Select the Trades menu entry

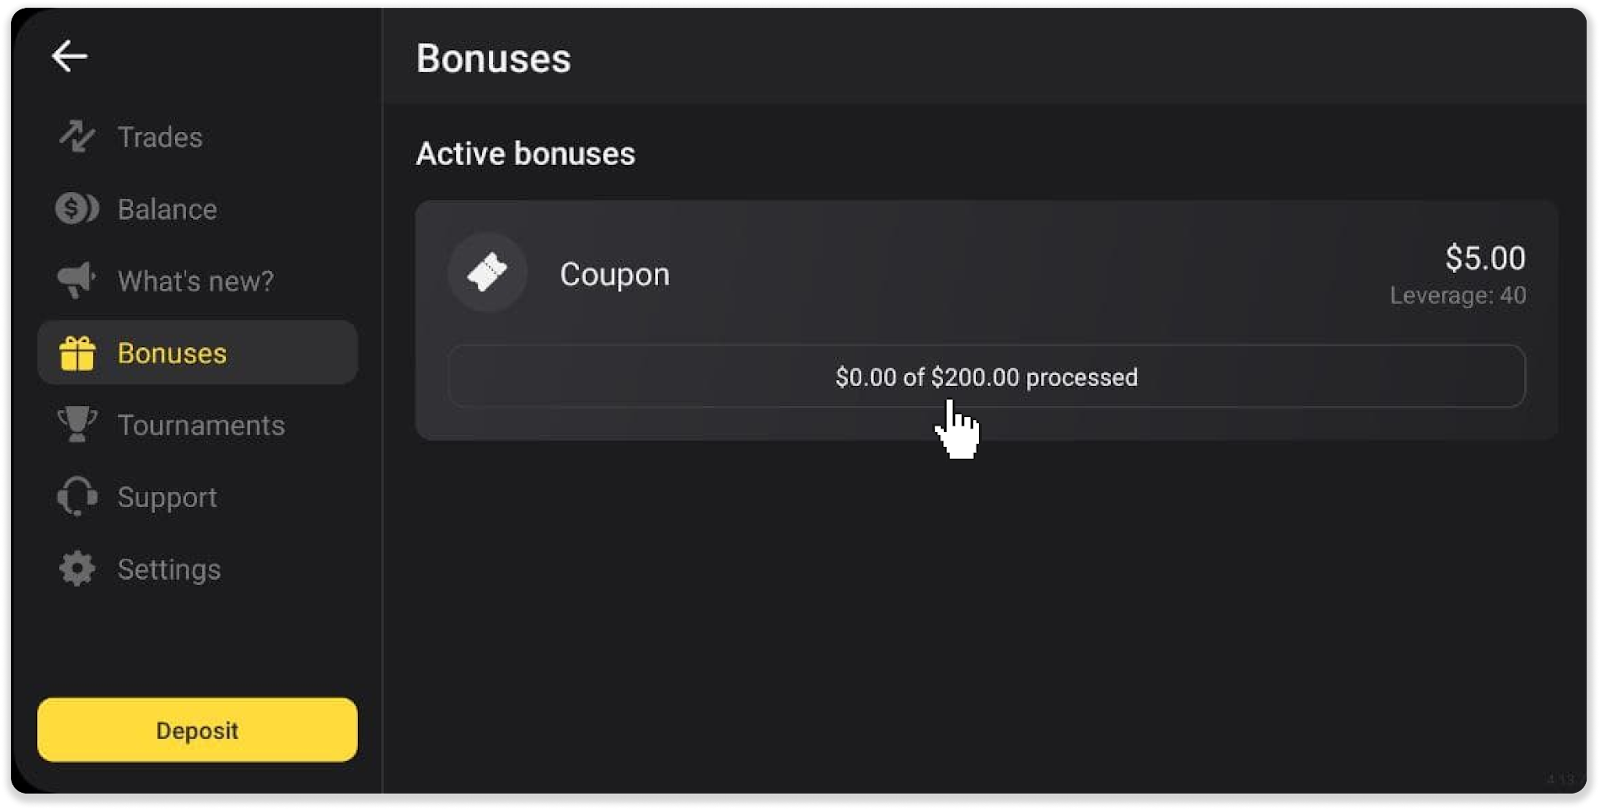159,137
